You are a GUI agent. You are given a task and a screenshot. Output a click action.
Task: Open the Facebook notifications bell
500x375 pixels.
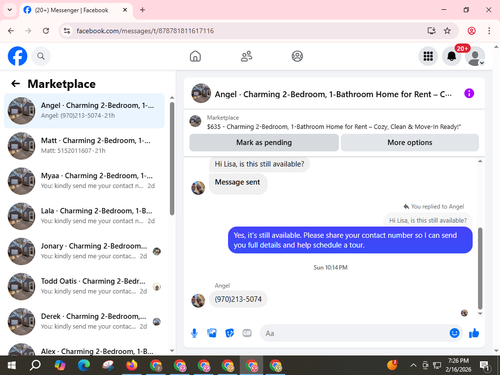tap(452, 56)
